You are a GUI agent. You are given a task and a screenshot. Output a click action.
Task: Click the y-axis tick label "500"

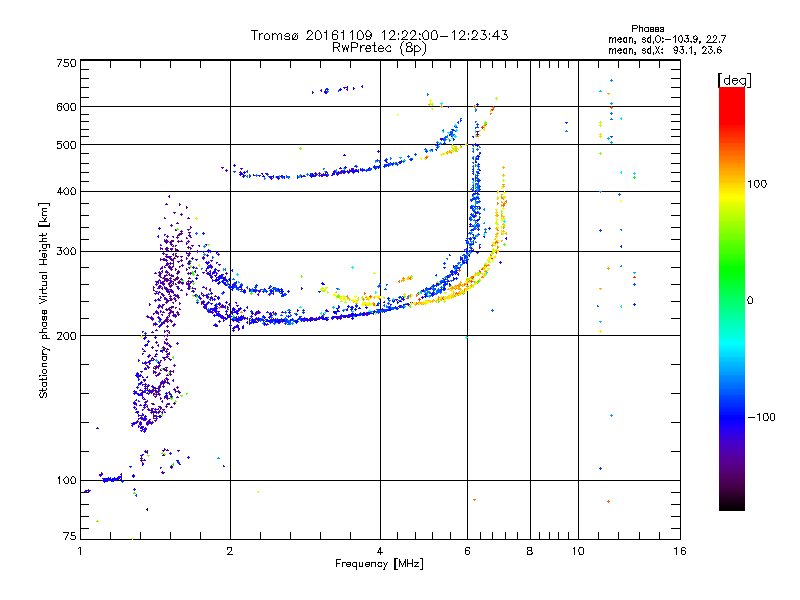[67, 145]
